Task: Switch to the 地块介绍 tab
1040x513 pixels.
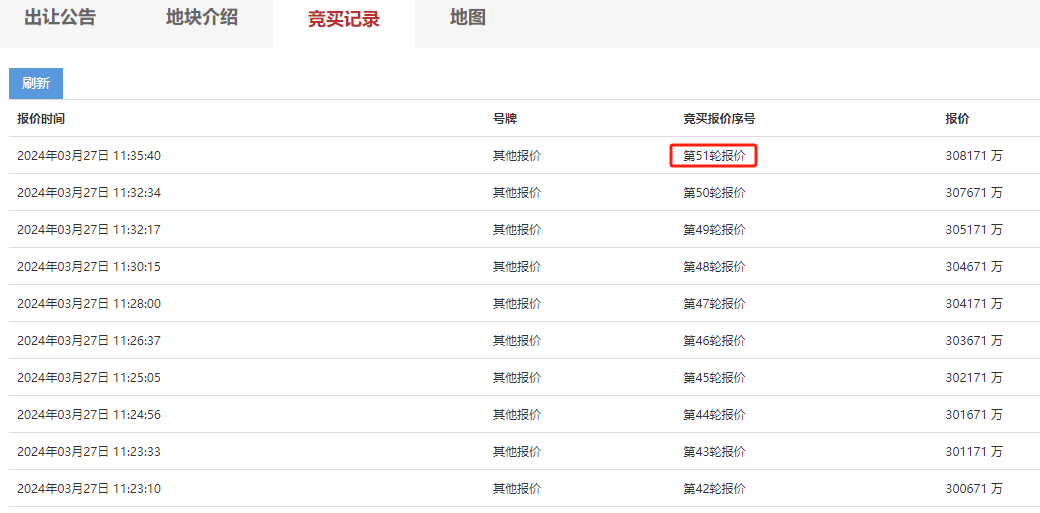Action: pos(202,17)
